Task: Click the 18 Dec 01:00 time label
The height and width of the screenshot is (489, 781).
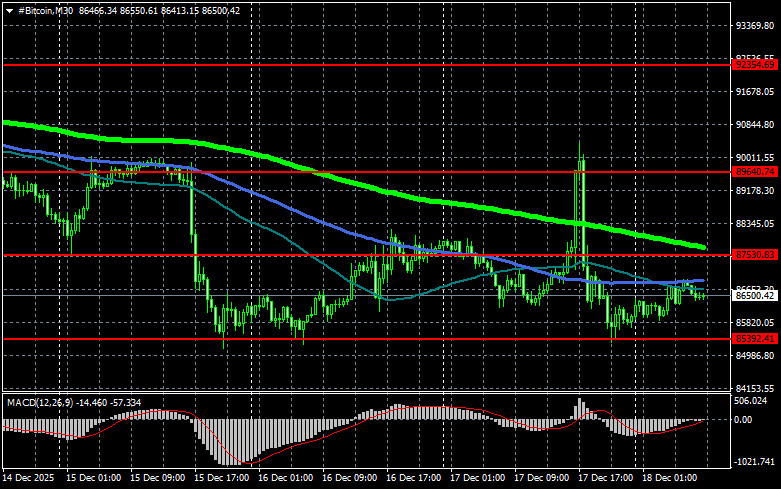Action: click(x=669, y=478)
